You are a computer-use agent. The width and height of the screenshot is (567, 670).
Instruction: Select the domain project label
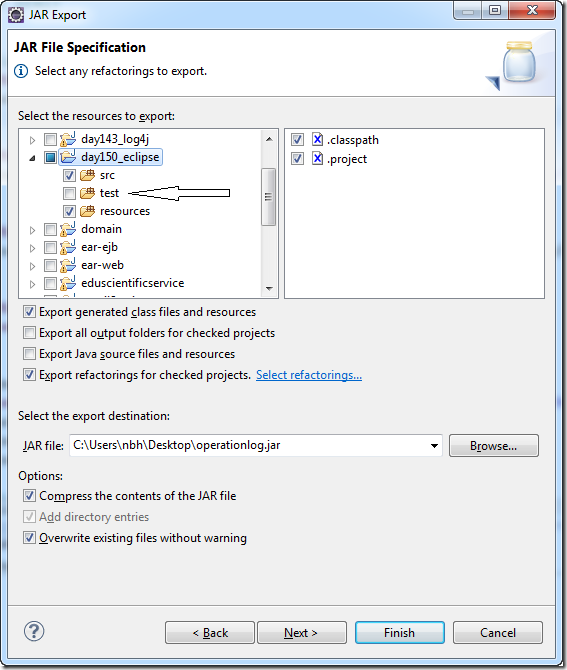coord(101,229)
